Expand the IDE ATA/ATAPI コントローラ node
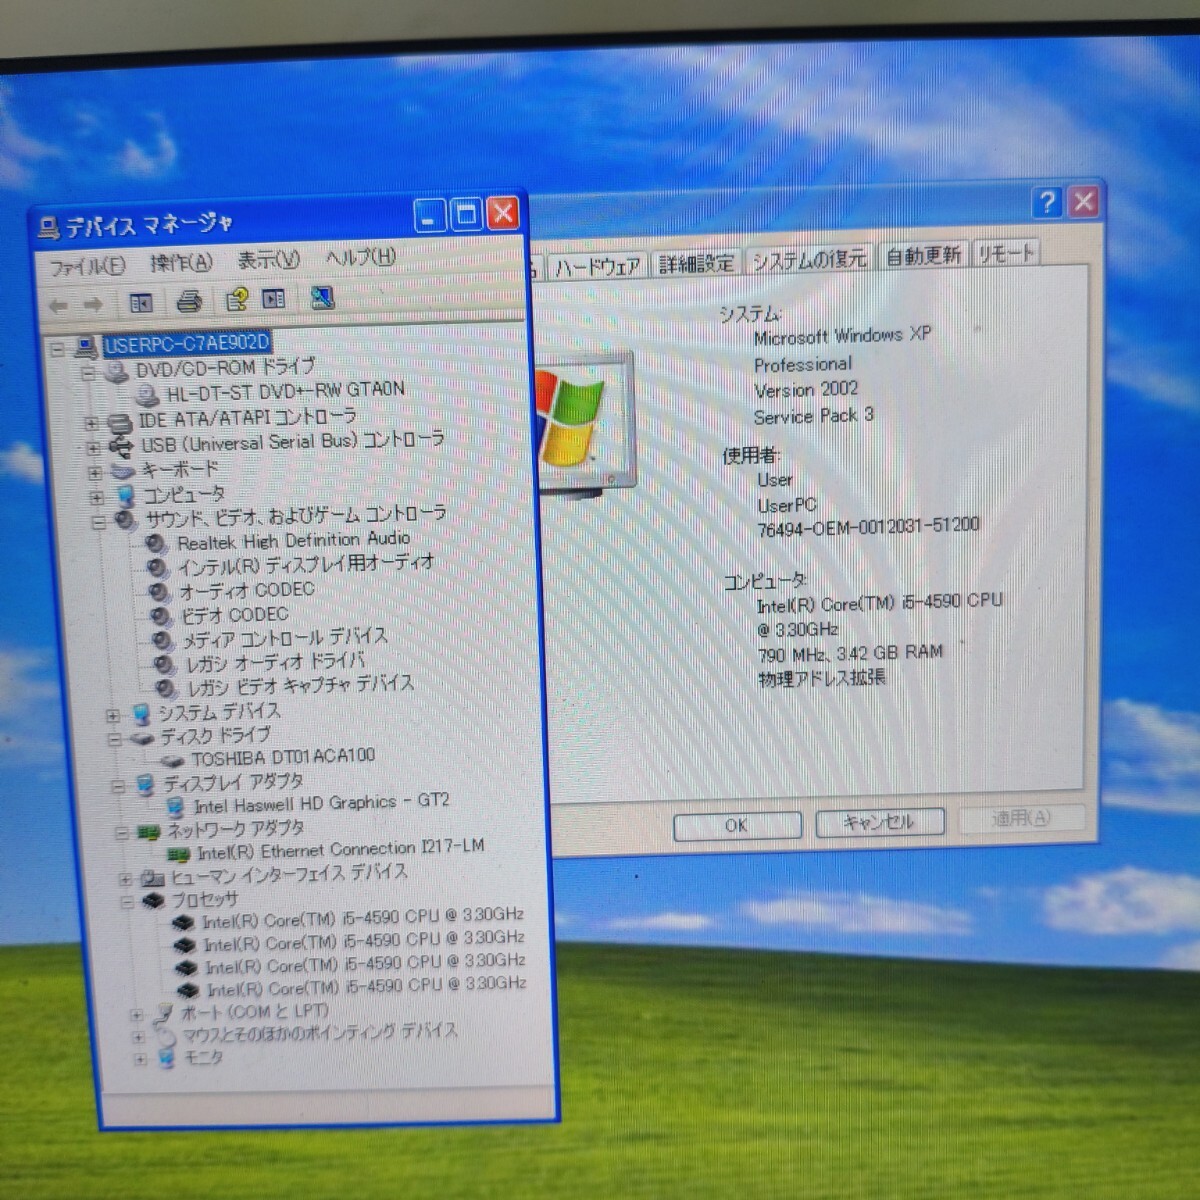Image resolution: width=1200 pixels, height=1200 pixels. pyautogui.click(x=91, y=423)
